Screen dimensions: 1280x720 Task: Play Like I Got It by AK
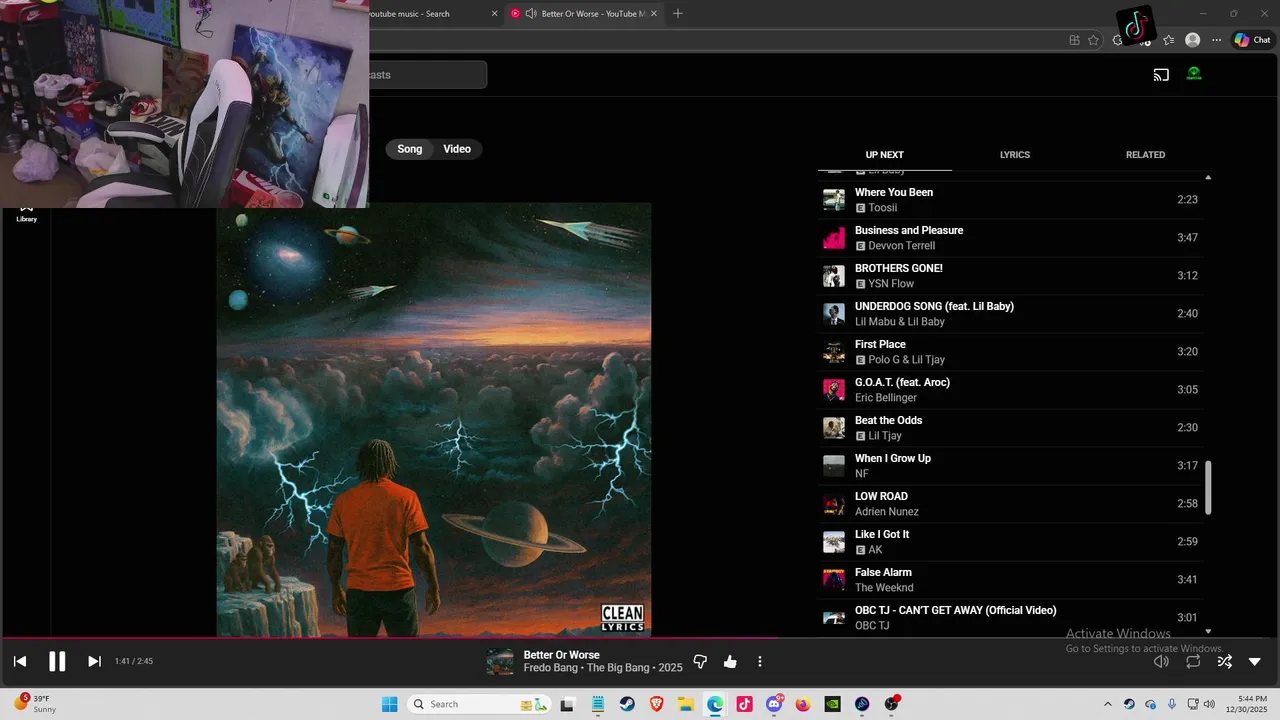click(x=1010, y=542)
